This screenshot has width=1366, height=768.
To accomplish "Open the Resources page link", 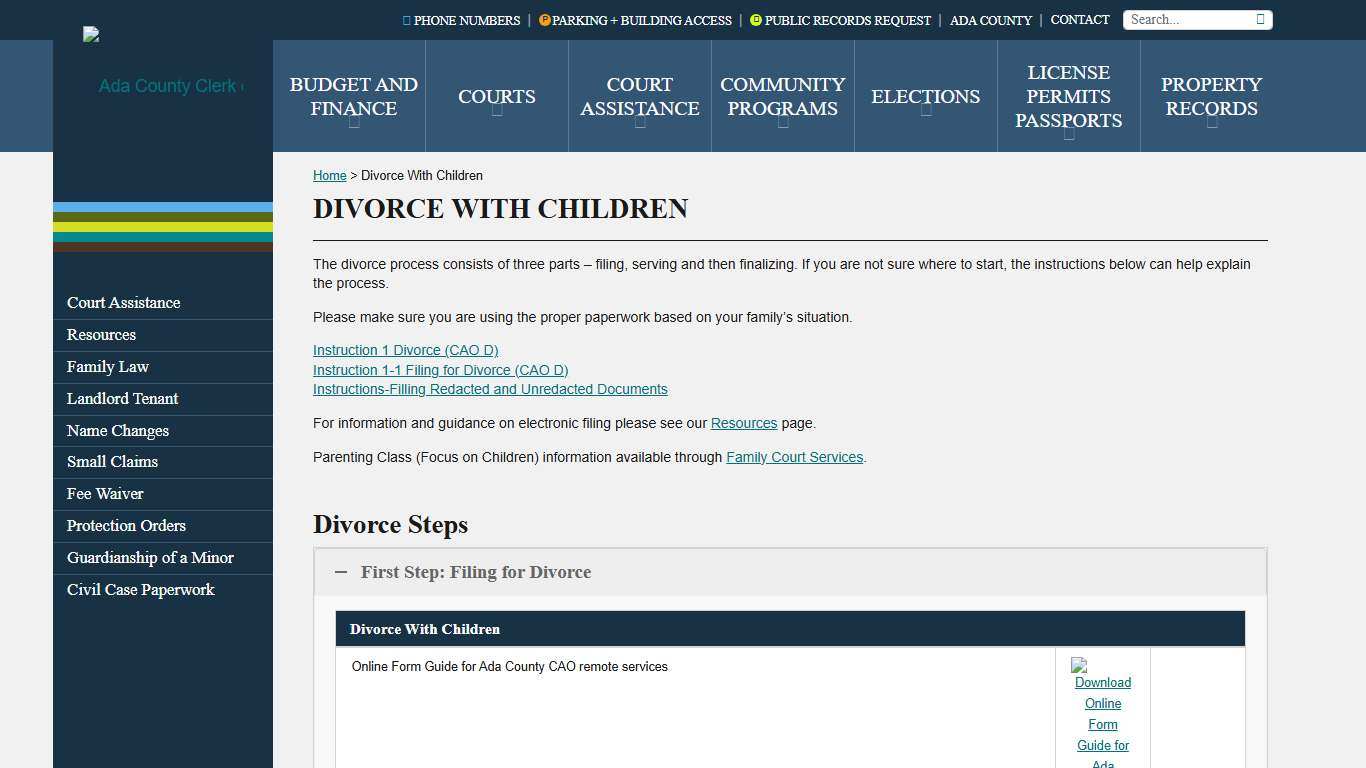I will 743,423.
